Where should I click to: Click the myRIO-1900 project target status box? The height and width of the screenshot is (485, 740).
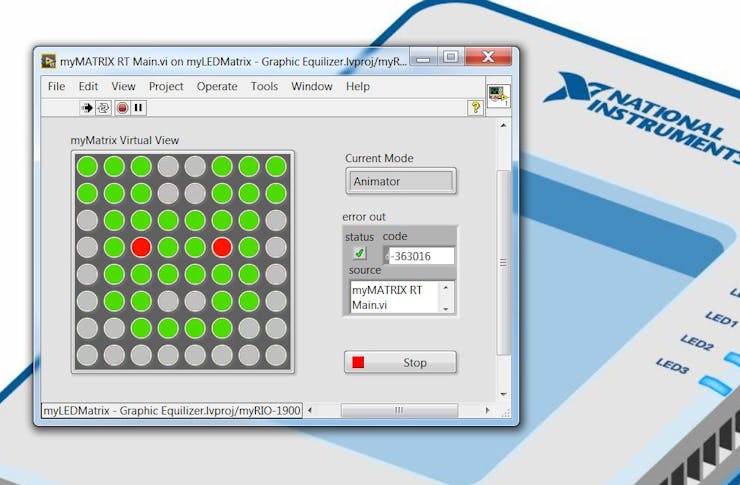(x=172, y=410)
